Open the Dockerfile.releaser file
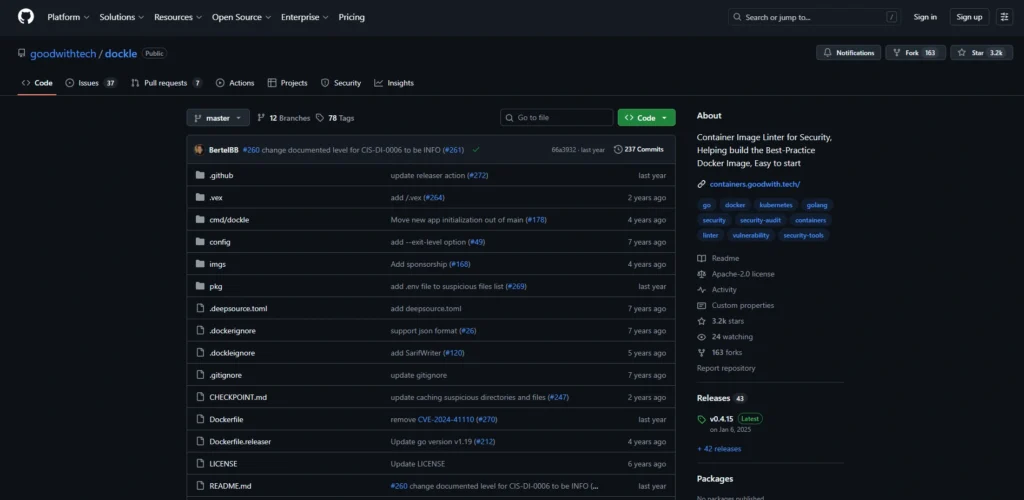This screenshot has width=1024, height=500. (x=240, y=442)
